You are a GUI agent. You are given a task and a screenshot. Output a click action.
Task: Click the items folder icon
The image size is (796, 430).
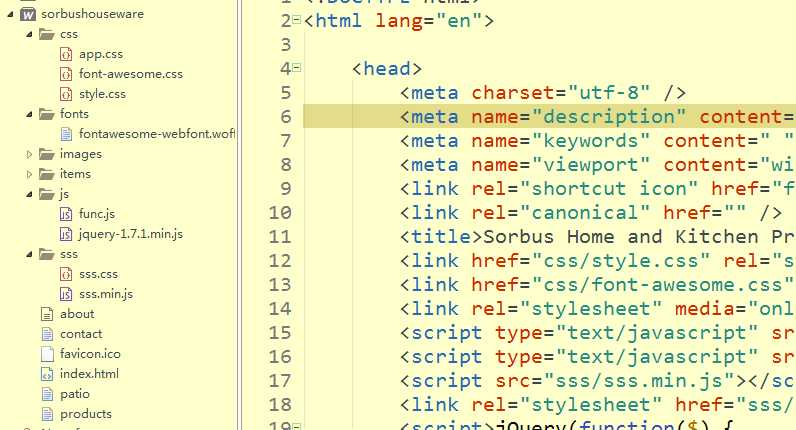click(47, 174)
